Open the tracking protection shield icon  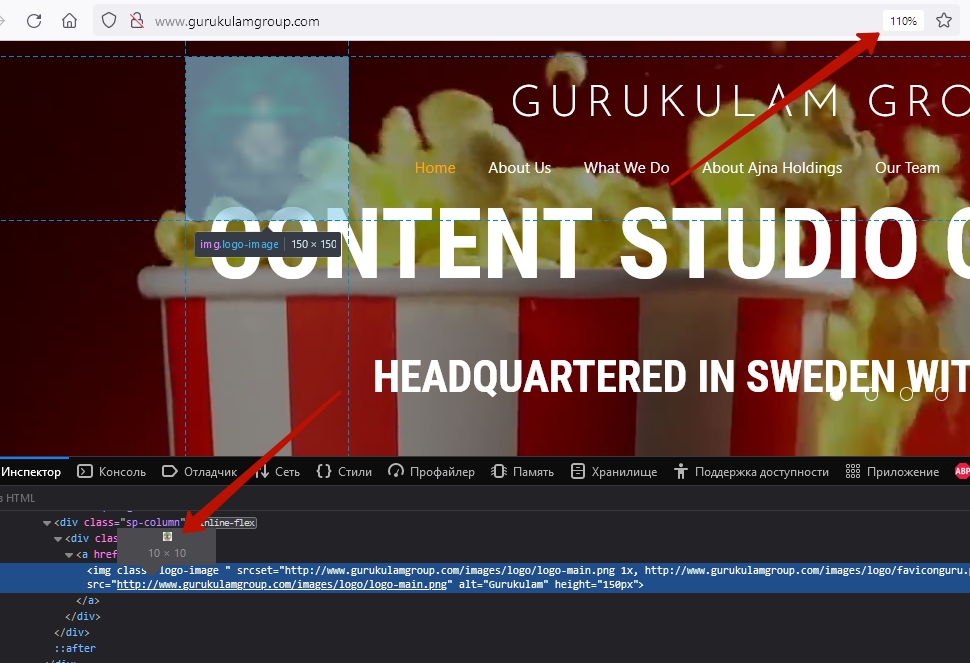[110, 21]
